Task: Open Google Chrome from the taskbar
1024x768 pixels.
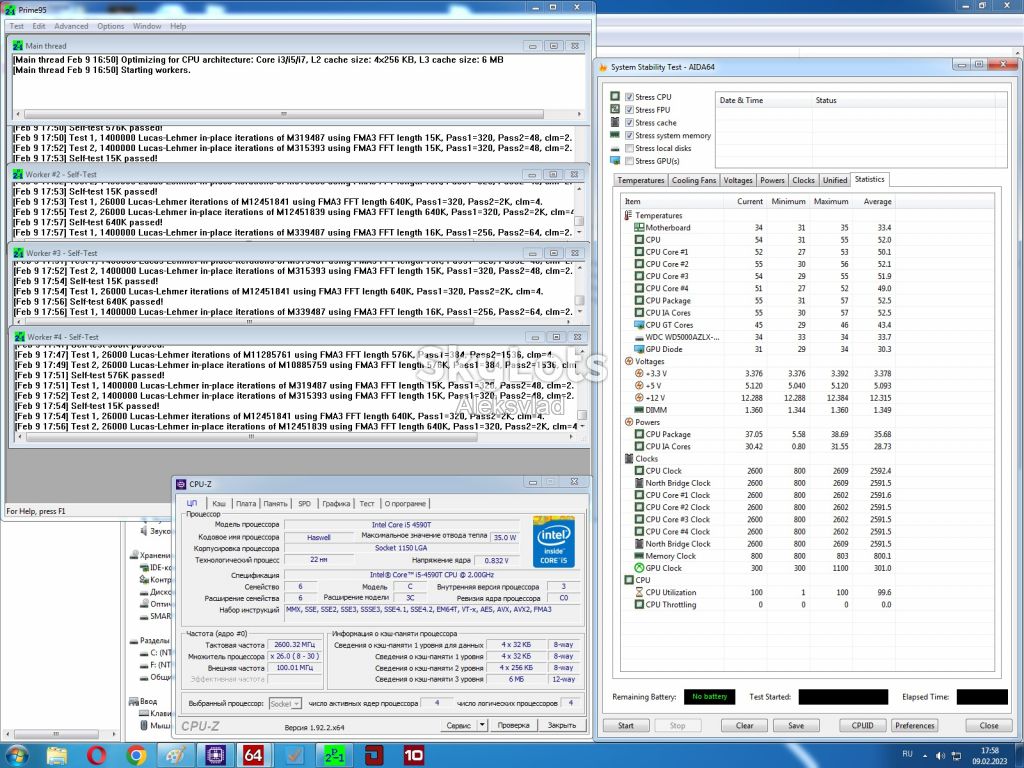Action: tap(136, 756)
